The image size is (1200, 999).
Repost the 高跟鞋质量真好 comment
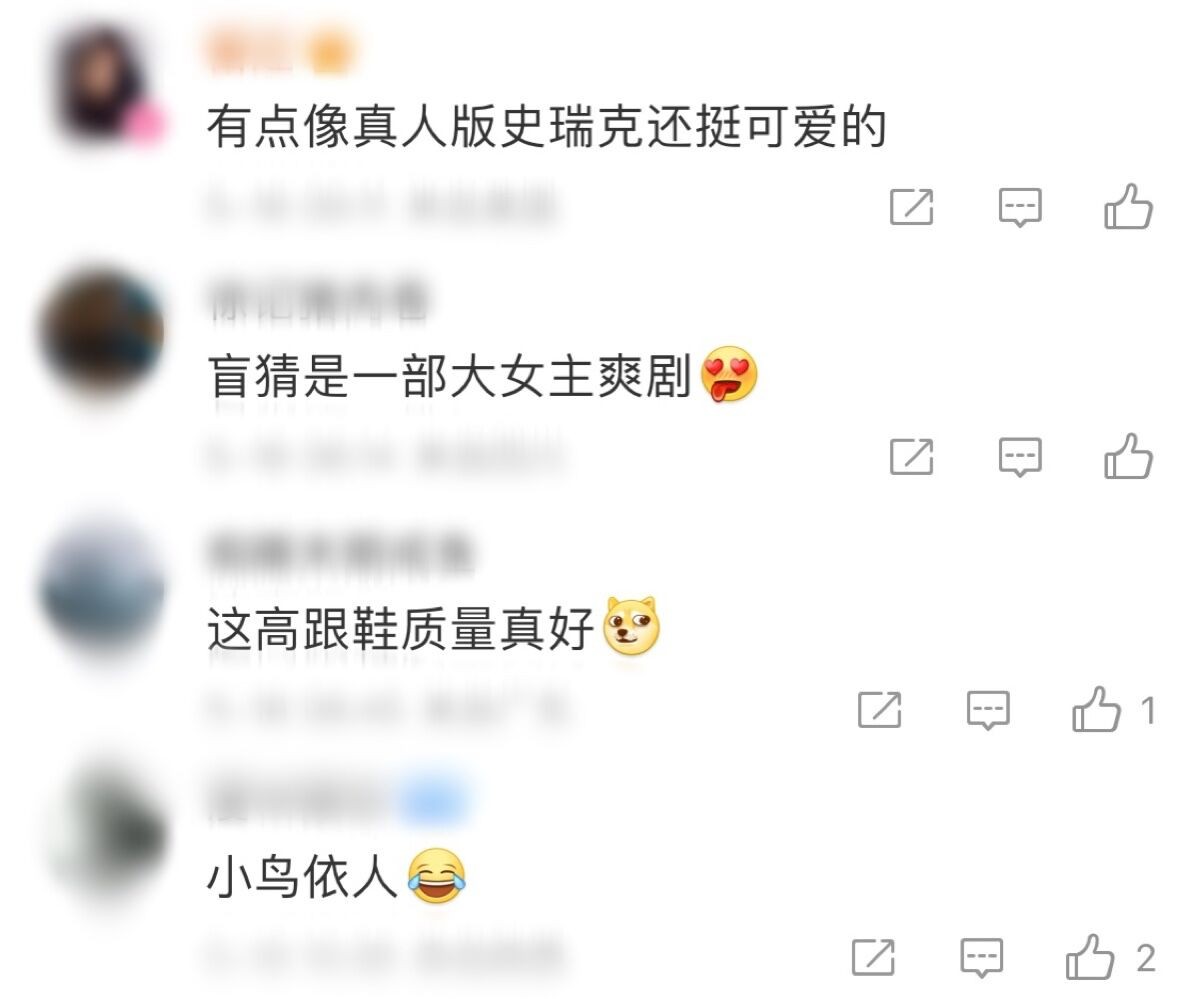[879, 710]
